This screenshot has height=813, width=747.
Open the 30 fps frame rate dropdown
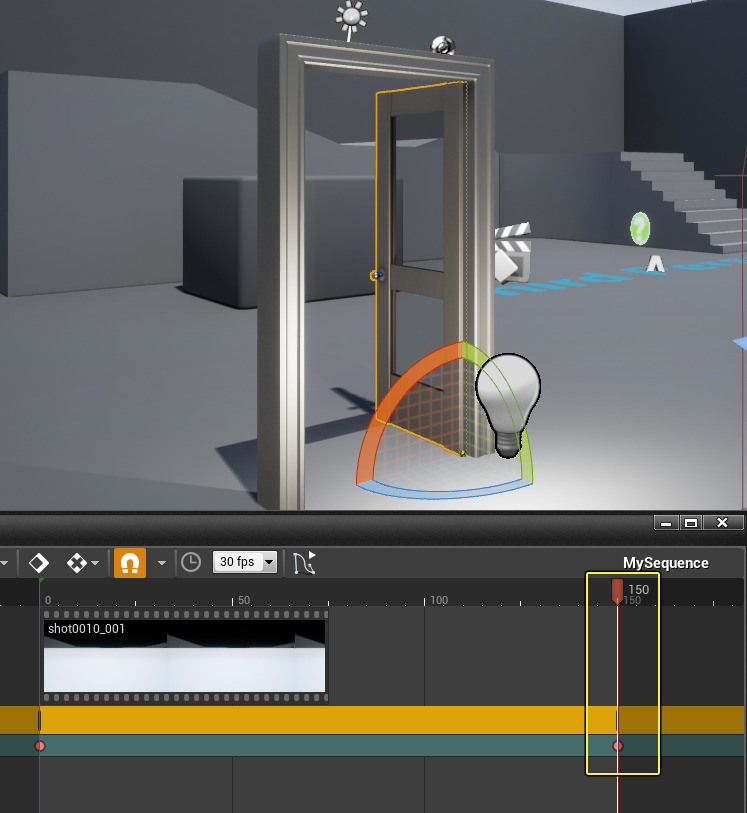click(x=245, y=563)
